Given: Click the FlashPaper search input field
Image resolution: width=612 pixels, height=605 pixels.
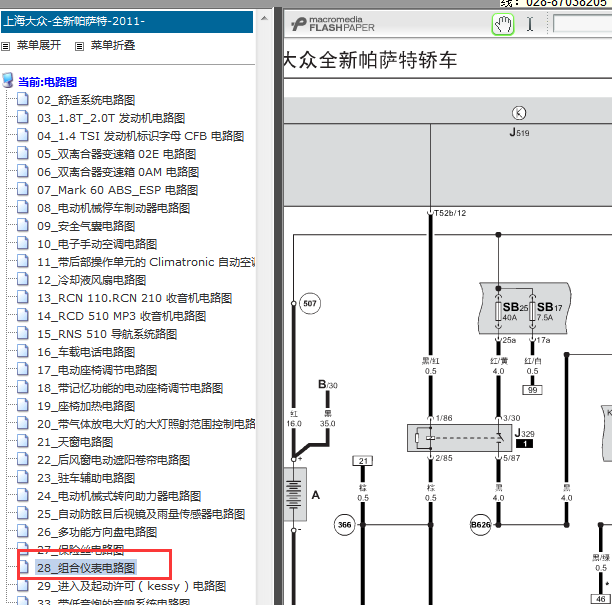Looking at the screenshot, I should click(x=582, y=24).
